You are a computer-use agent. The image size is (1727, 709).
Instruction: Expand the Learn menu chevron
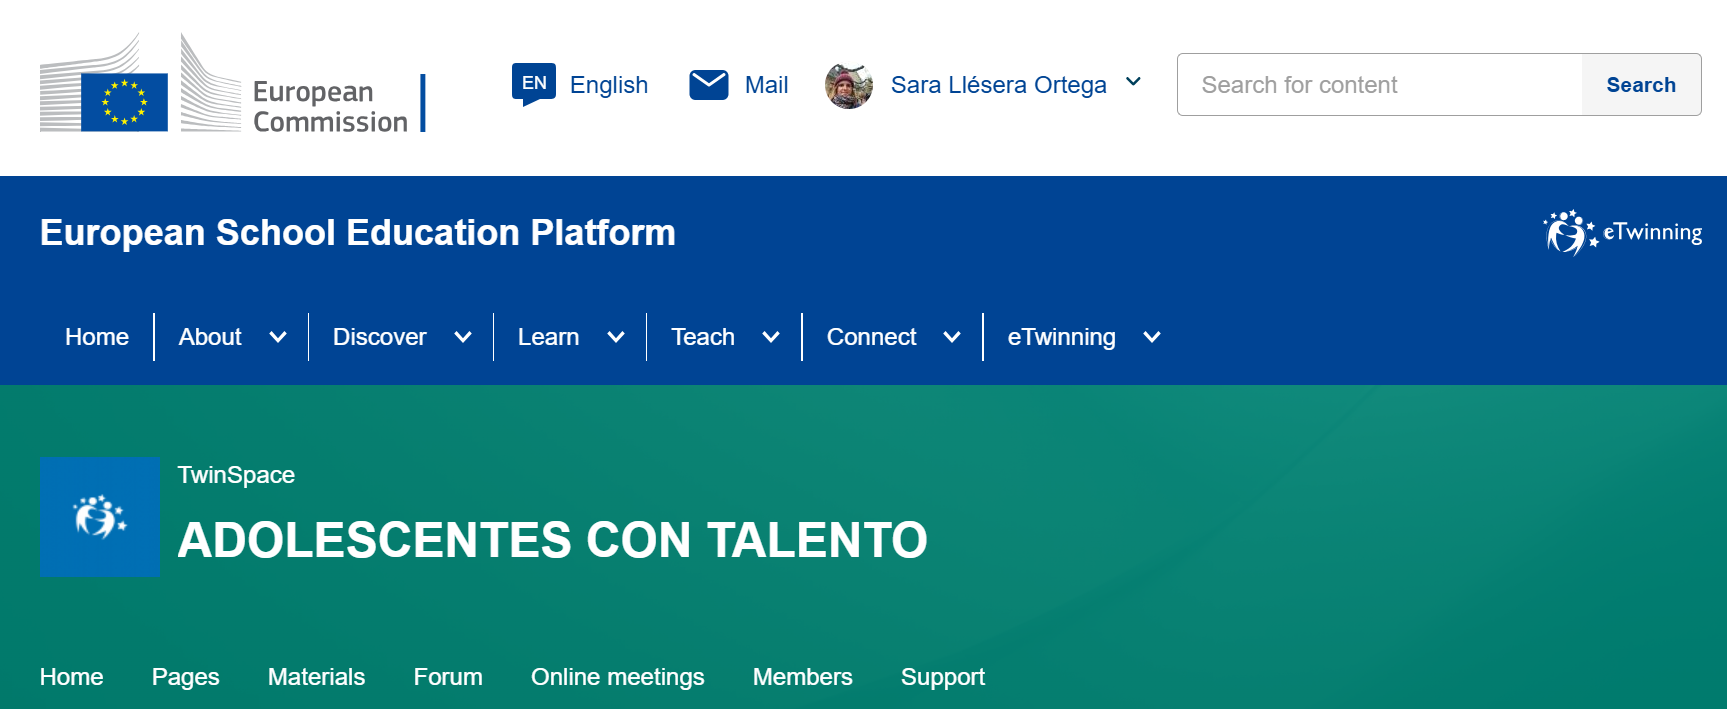click(x=616, y=337)
